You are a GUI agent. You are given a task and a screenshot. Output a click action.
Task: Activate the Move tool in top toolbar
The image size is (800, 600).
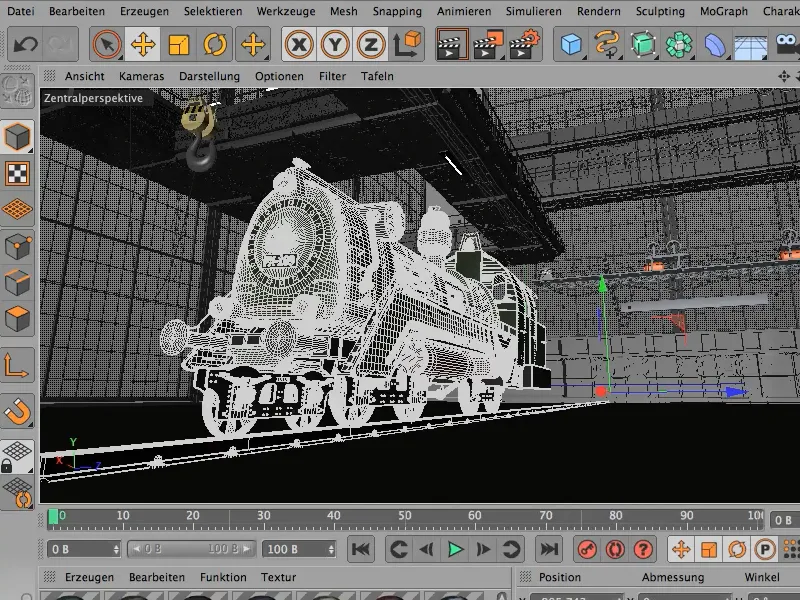coord(143,44)
